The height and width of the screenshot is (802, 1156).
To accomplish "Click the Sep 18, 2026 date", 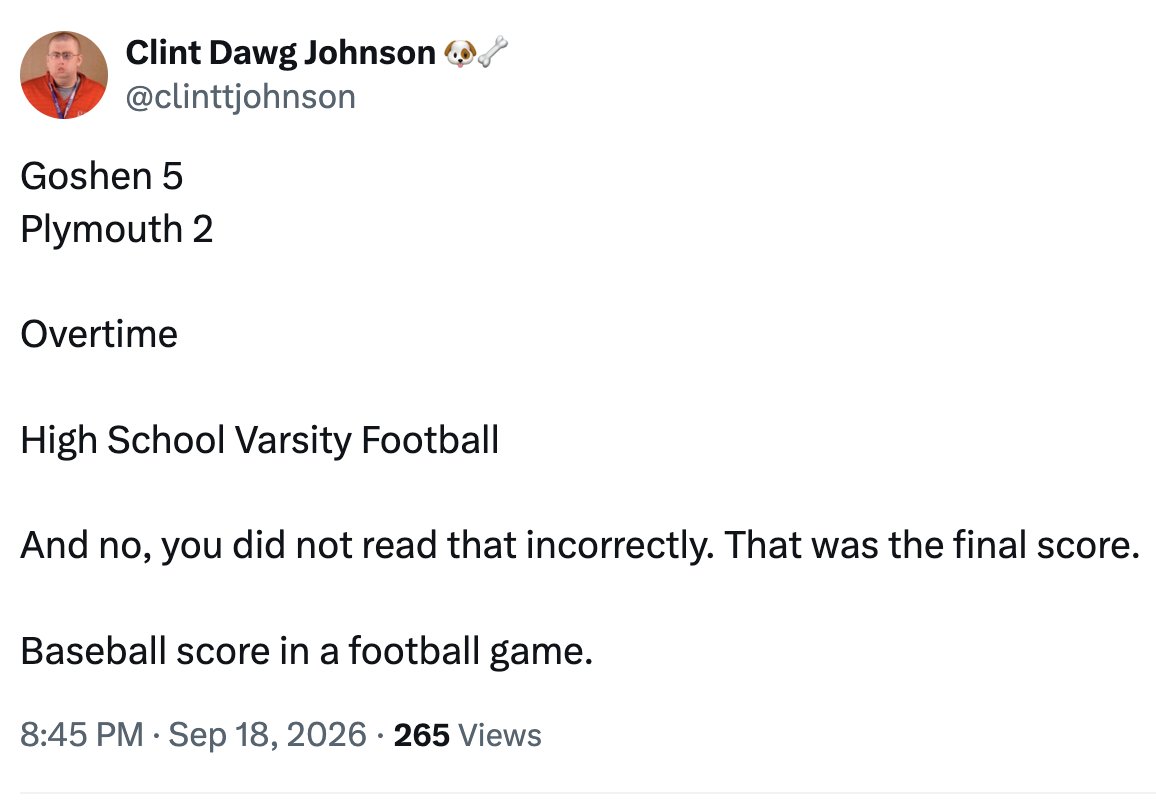I will (267, 734).
